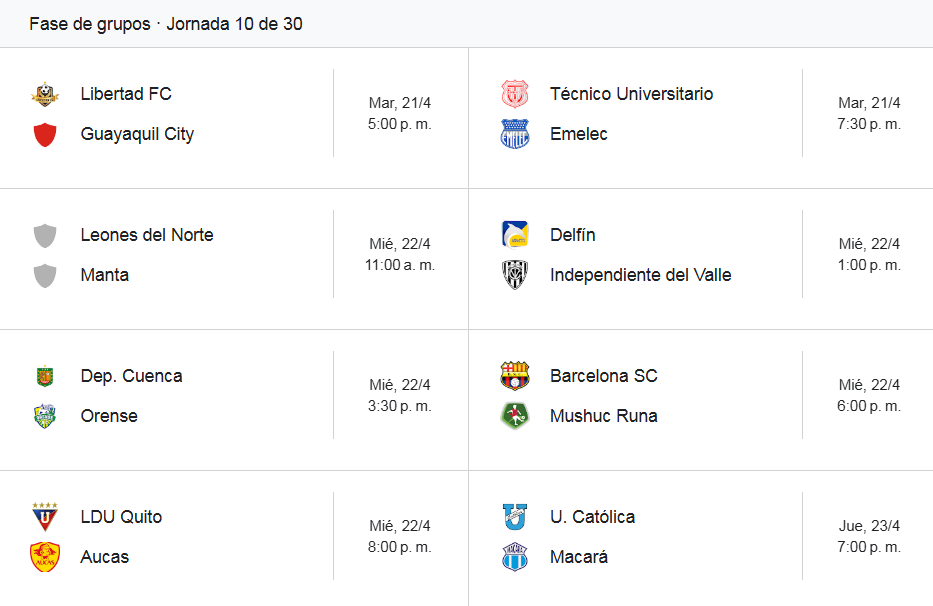Click the Mushuc Runa team logo

(x=514, y=416)
